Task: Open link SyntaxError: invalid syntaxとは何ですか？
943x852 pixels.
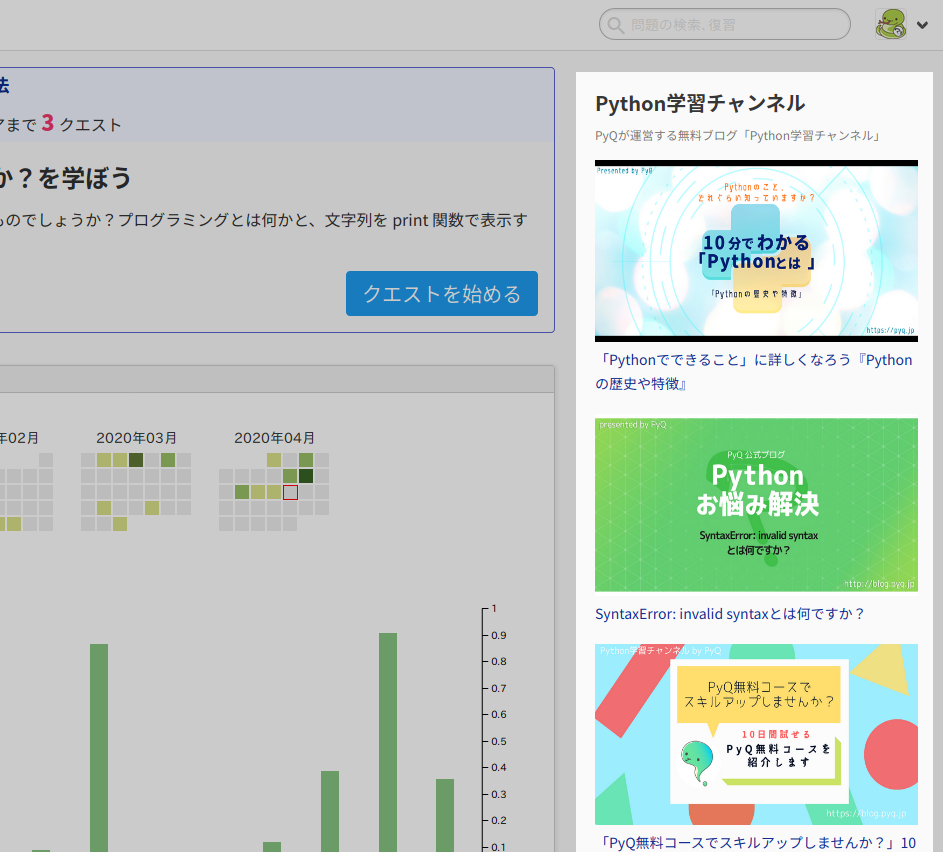Action: pos(730,614)
